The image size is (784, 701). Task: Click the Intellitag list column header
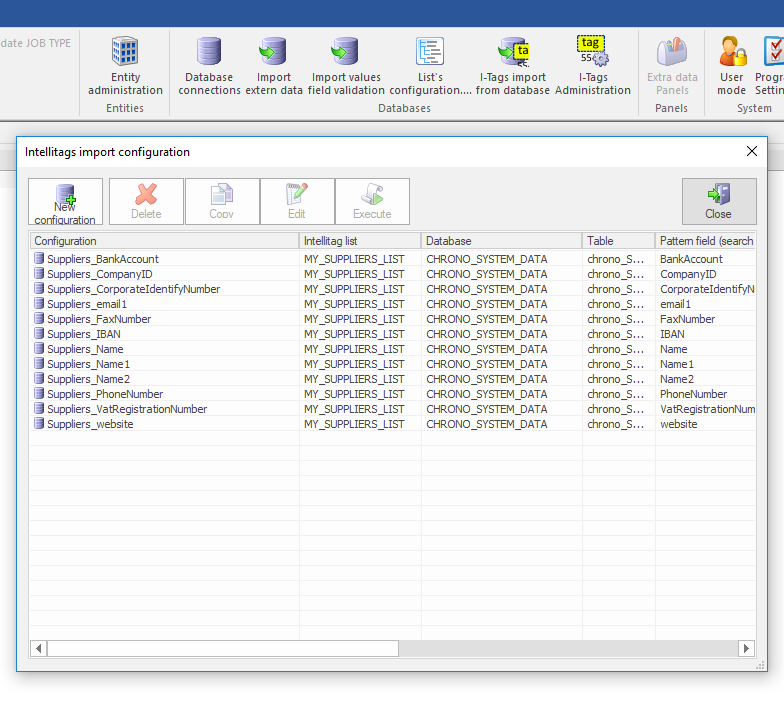click(x=360, y=241)
